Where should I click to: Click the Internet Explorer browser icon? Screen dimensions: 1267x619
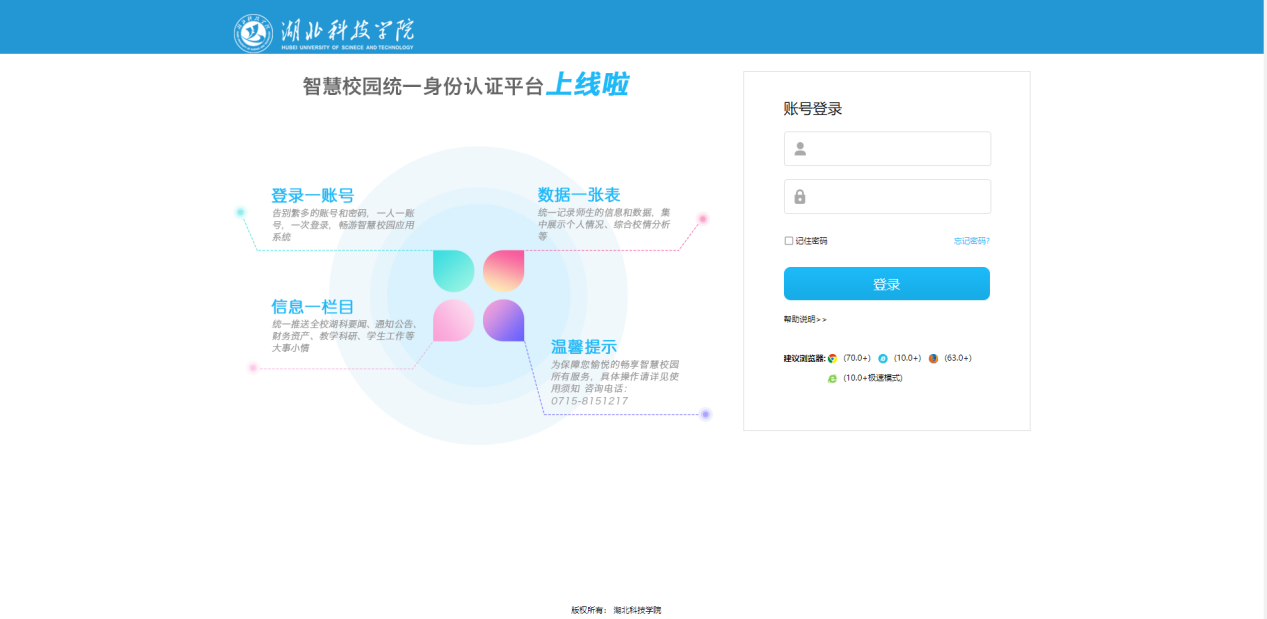tap(883, 358)
